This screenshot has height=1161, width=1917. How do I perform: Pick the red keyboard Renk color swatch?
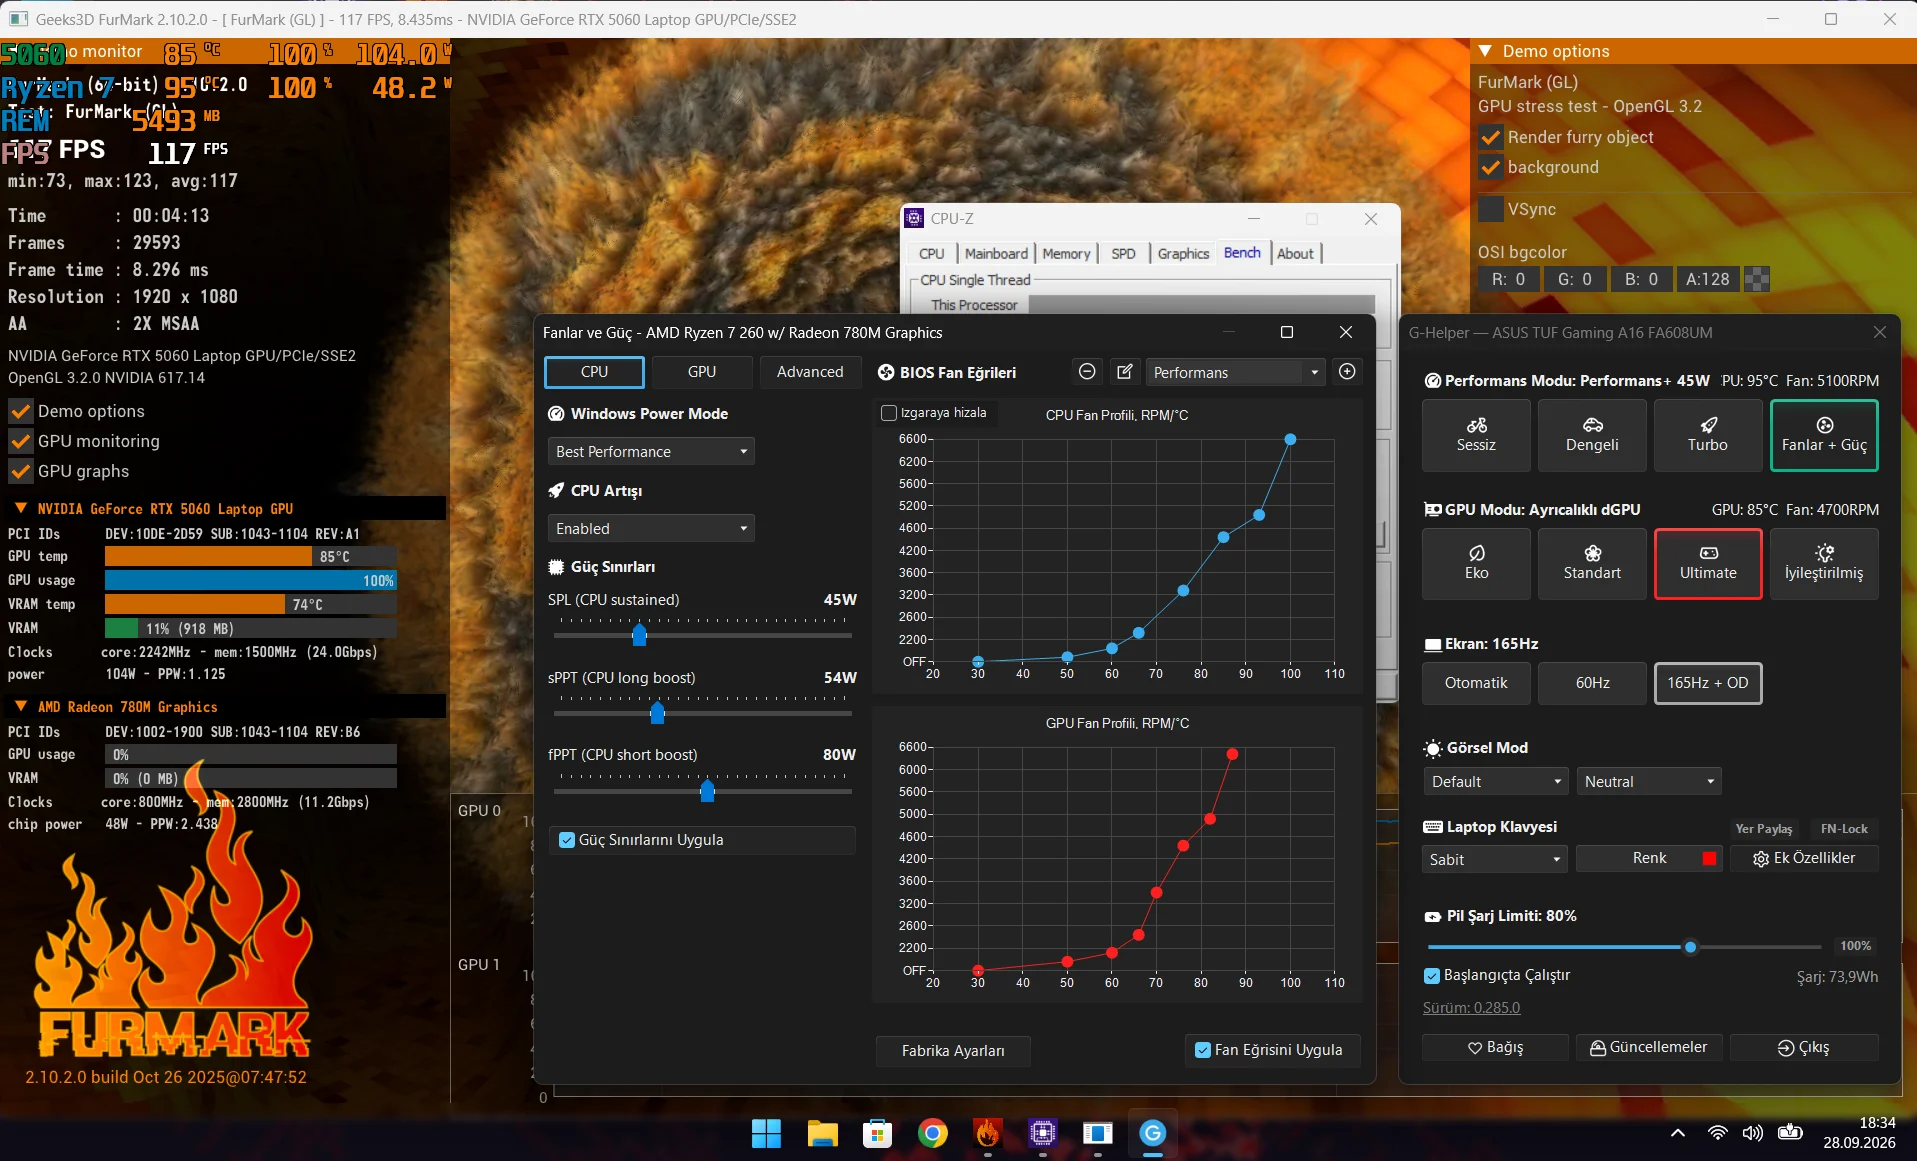1709,859
